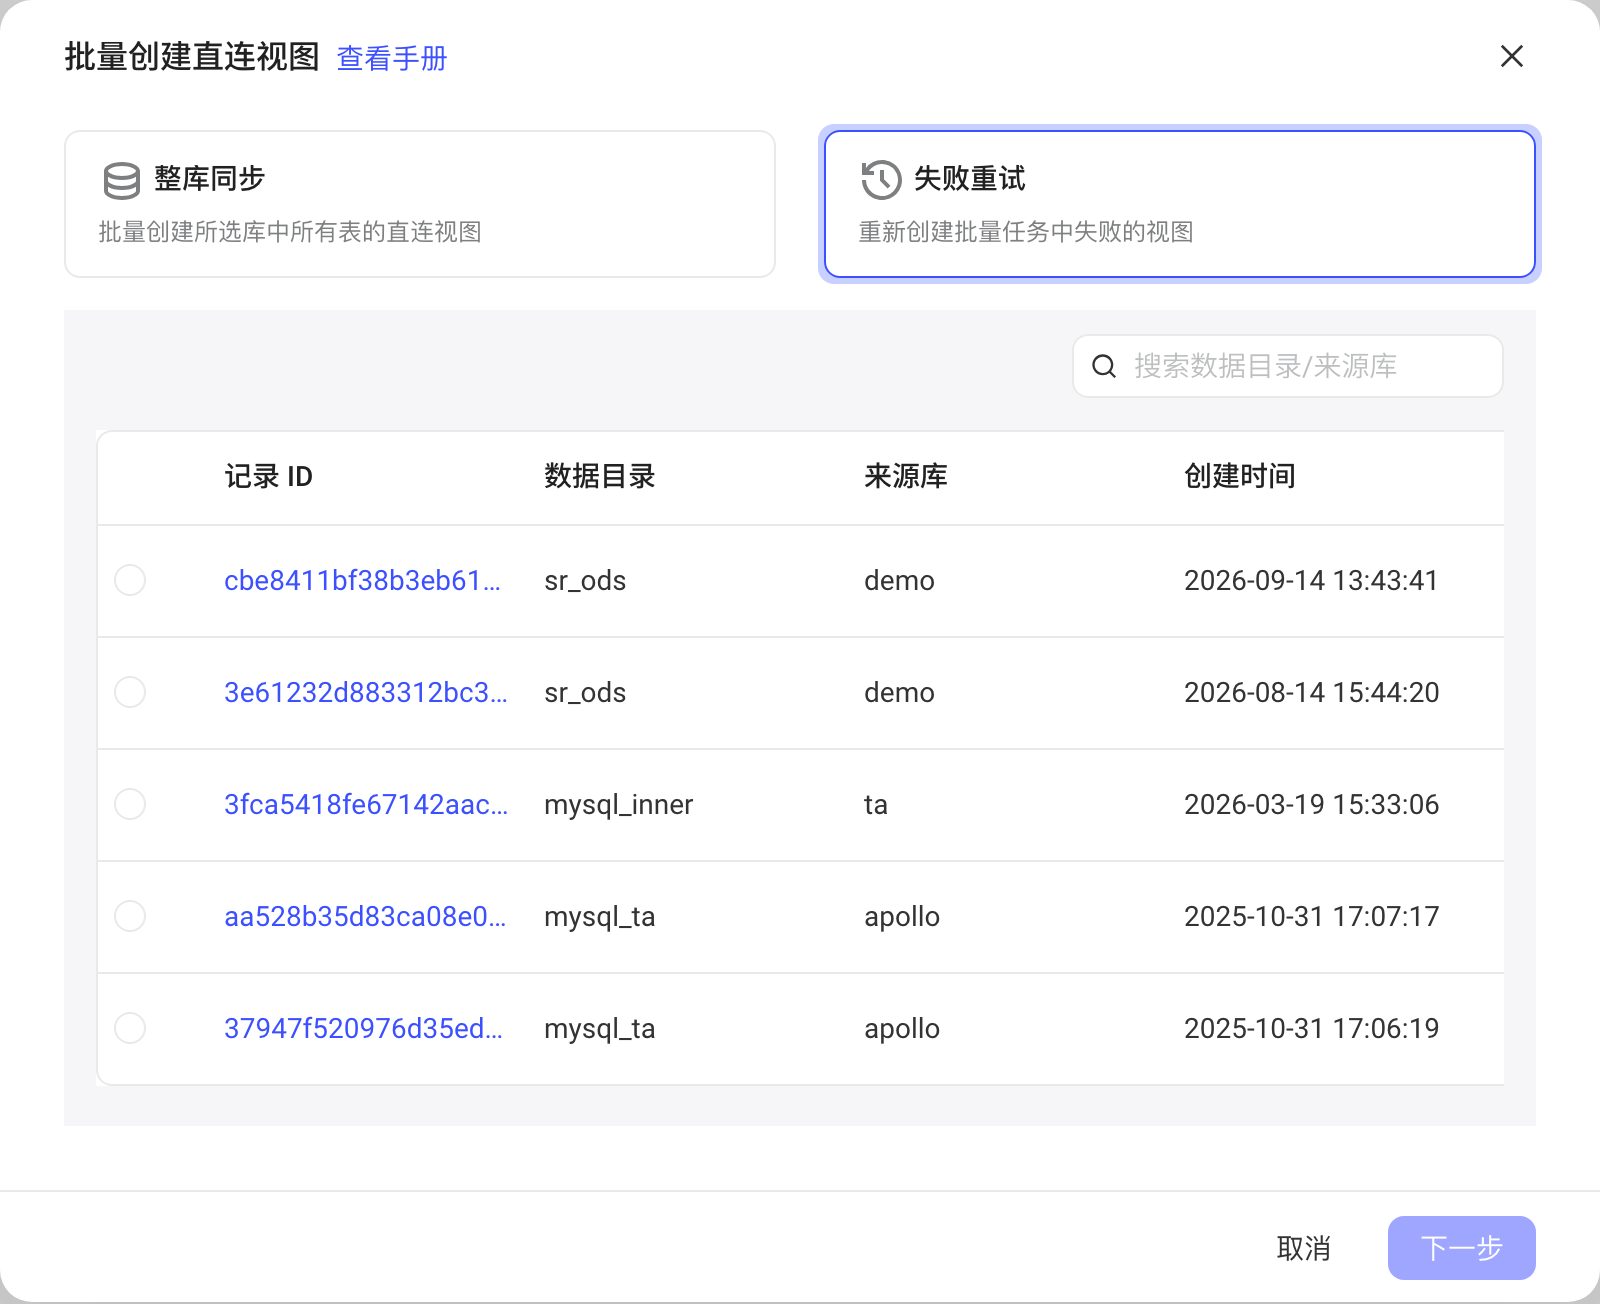Click the 批量创建直连视图 dialog title

[192, 57]
